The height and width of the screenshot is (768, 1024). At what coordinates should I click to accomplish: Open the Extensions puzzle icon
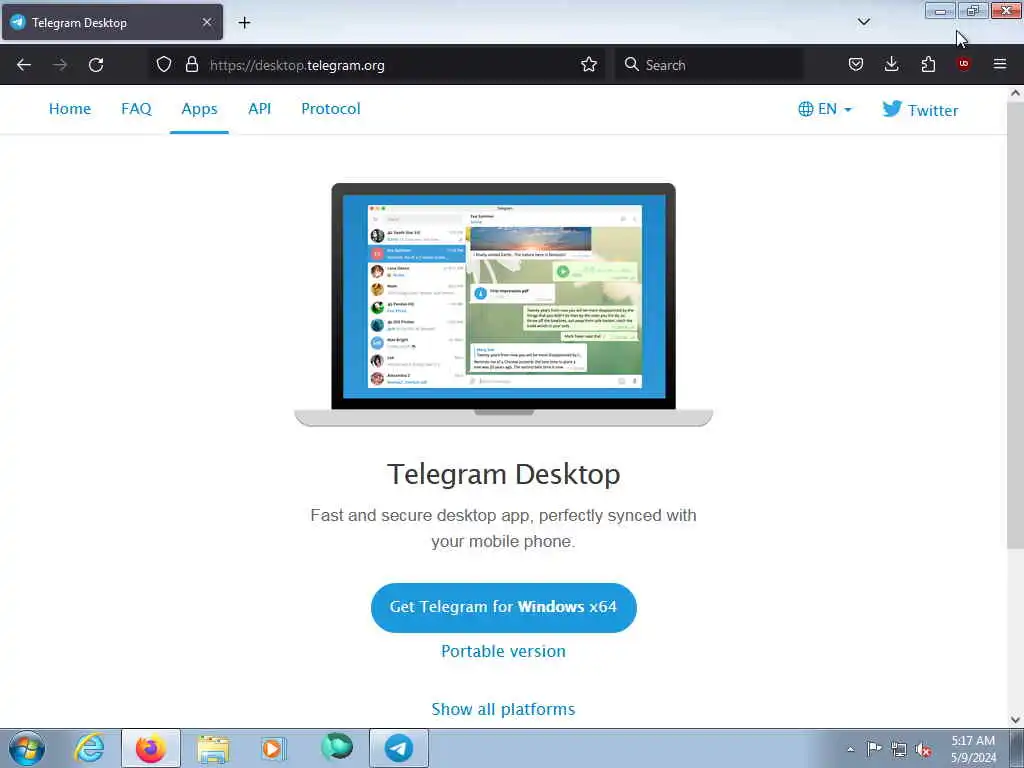tap(928, 64)
